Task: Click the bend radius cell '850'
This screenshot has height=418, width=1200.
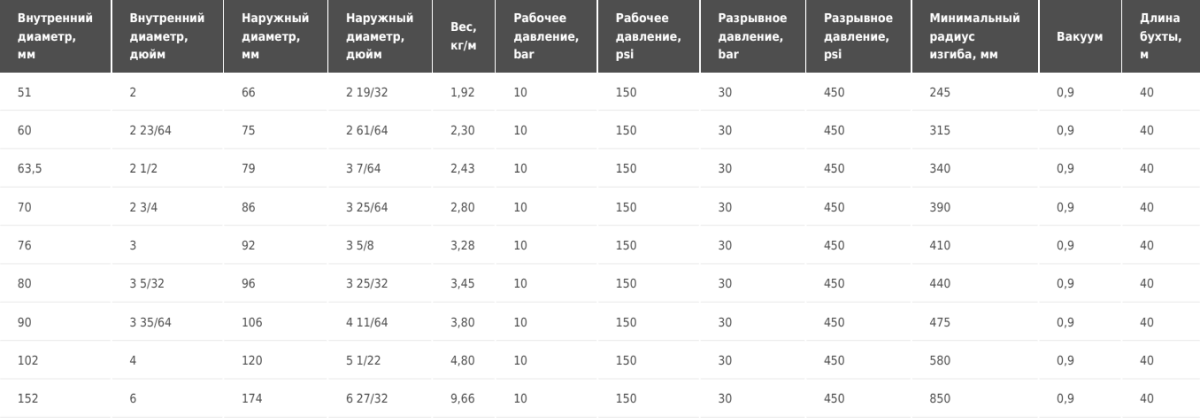Action: (x=939, y=399)
